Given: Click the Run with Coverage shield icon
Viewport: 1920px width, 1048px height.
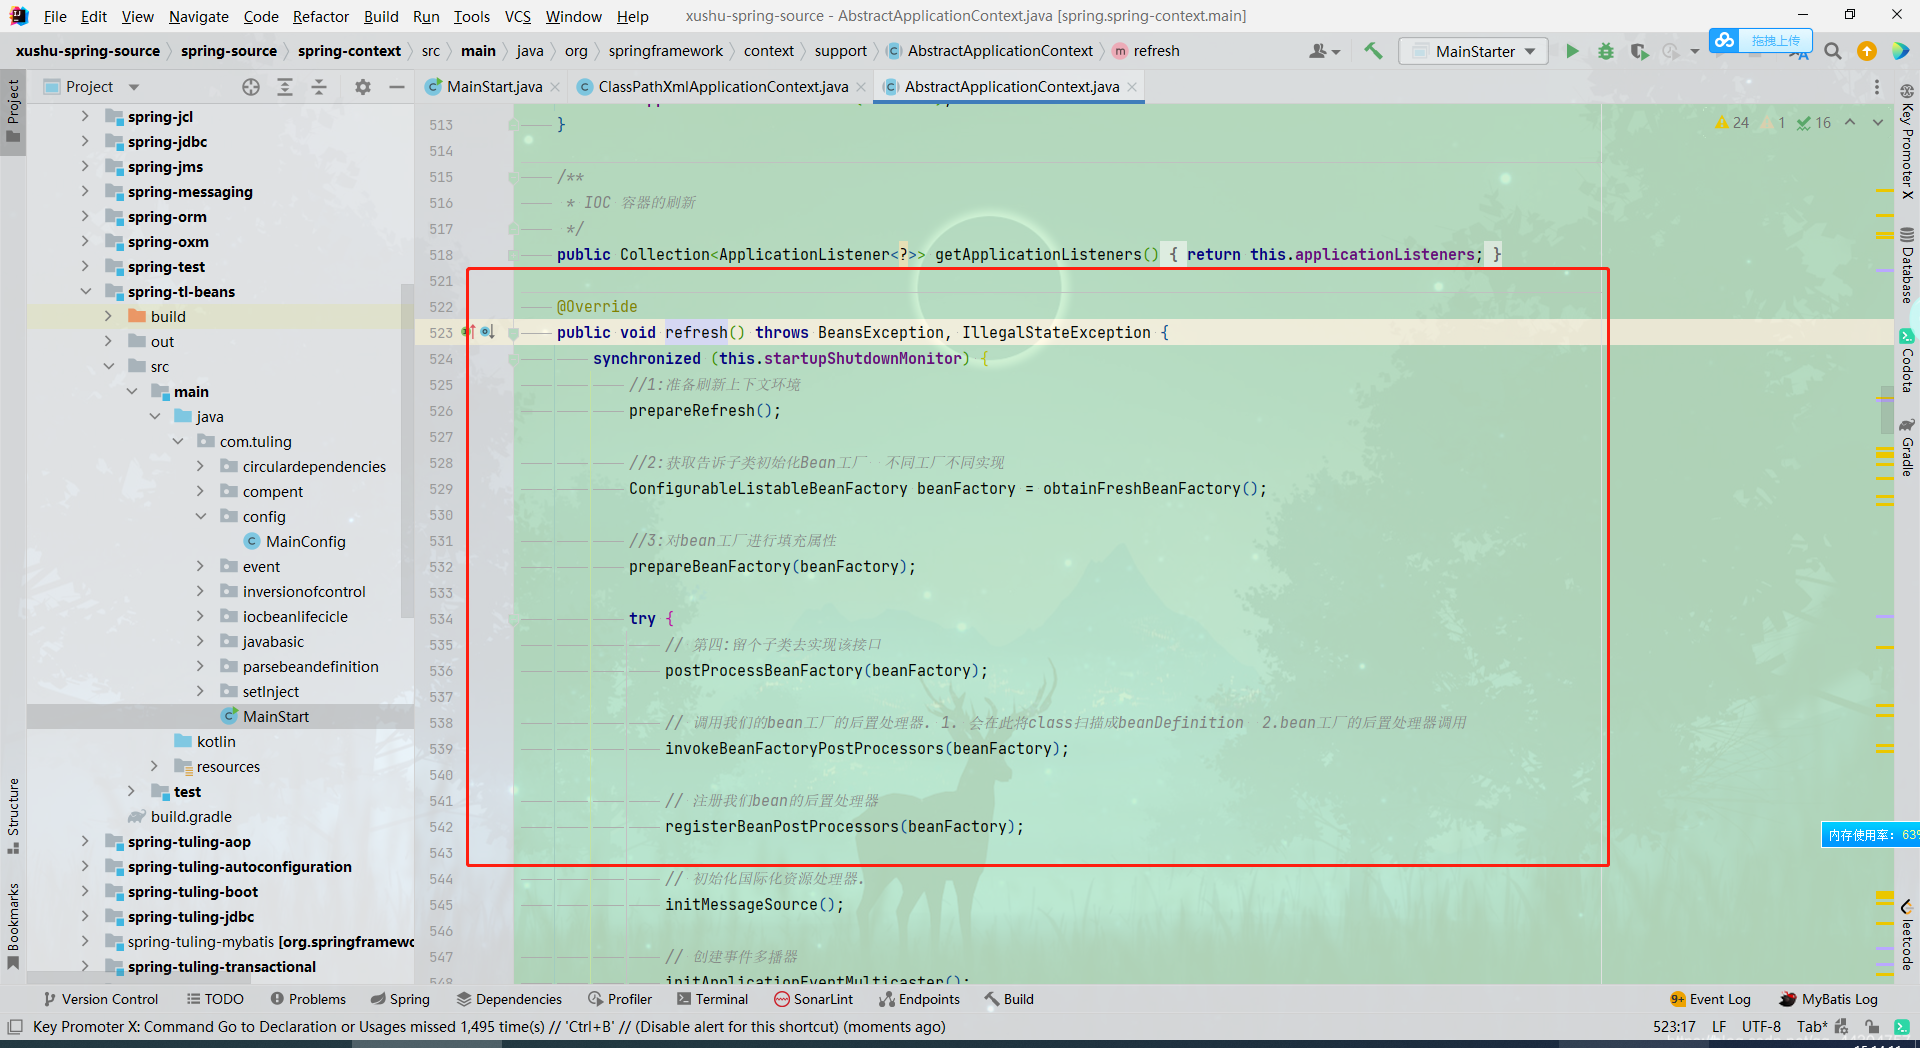Looking at the screenshot, I should 1638,51.
